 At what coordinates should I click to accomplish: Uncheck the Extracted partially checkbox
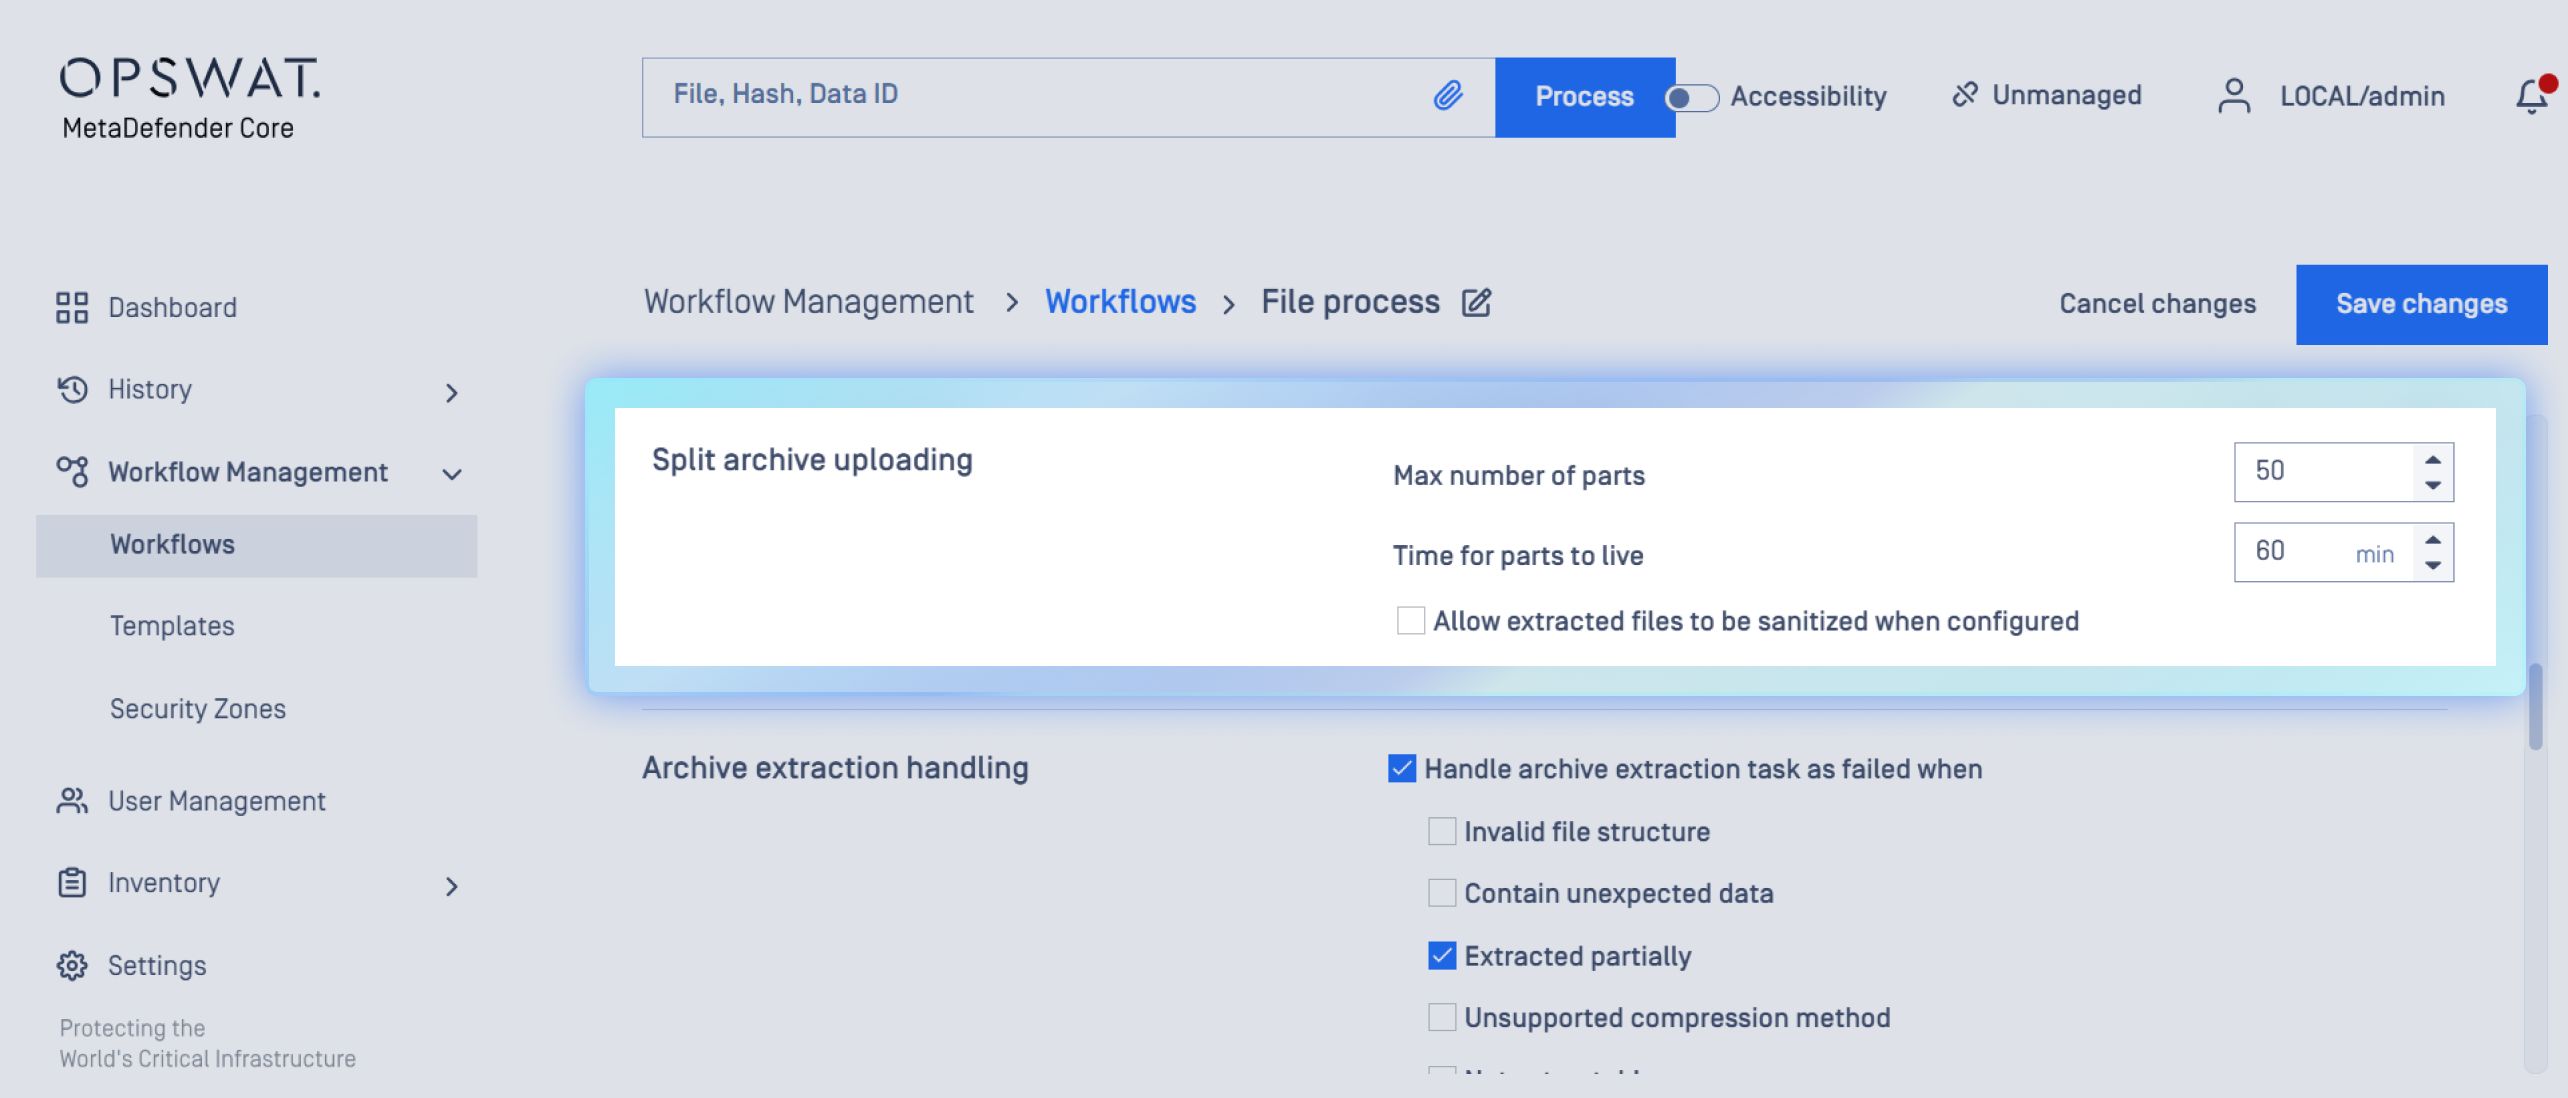pyautogui.click(x=1441, y=956)
